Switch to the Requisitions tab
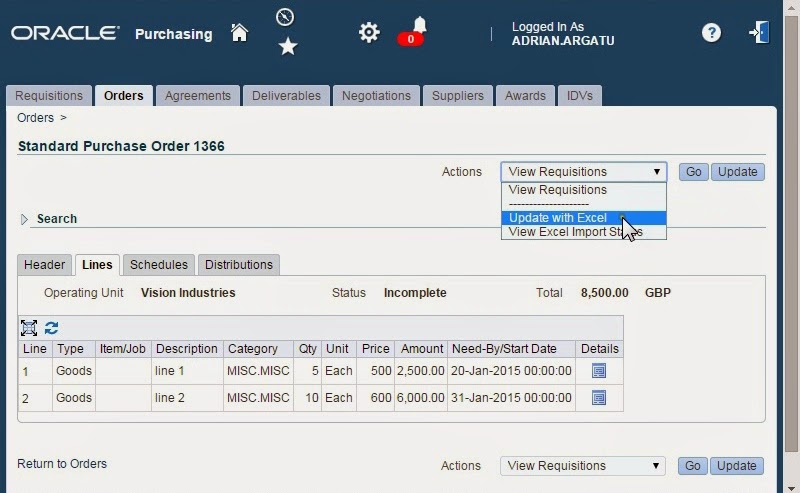This screenshot has width=800, height=493. click(49, 96)
